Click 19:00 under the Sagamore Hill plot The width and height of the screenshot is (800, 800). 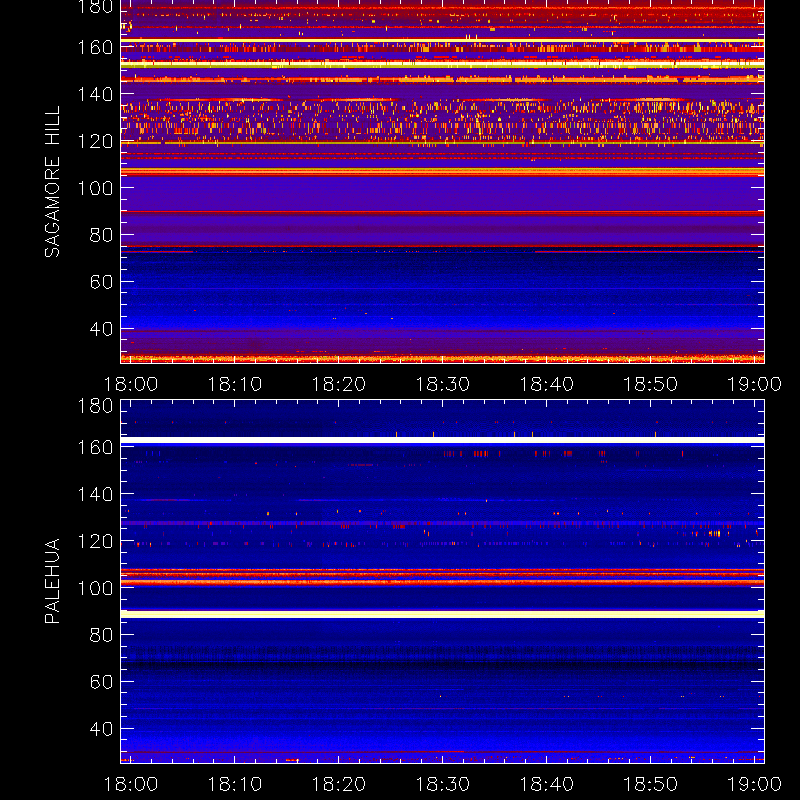point(754,384)
